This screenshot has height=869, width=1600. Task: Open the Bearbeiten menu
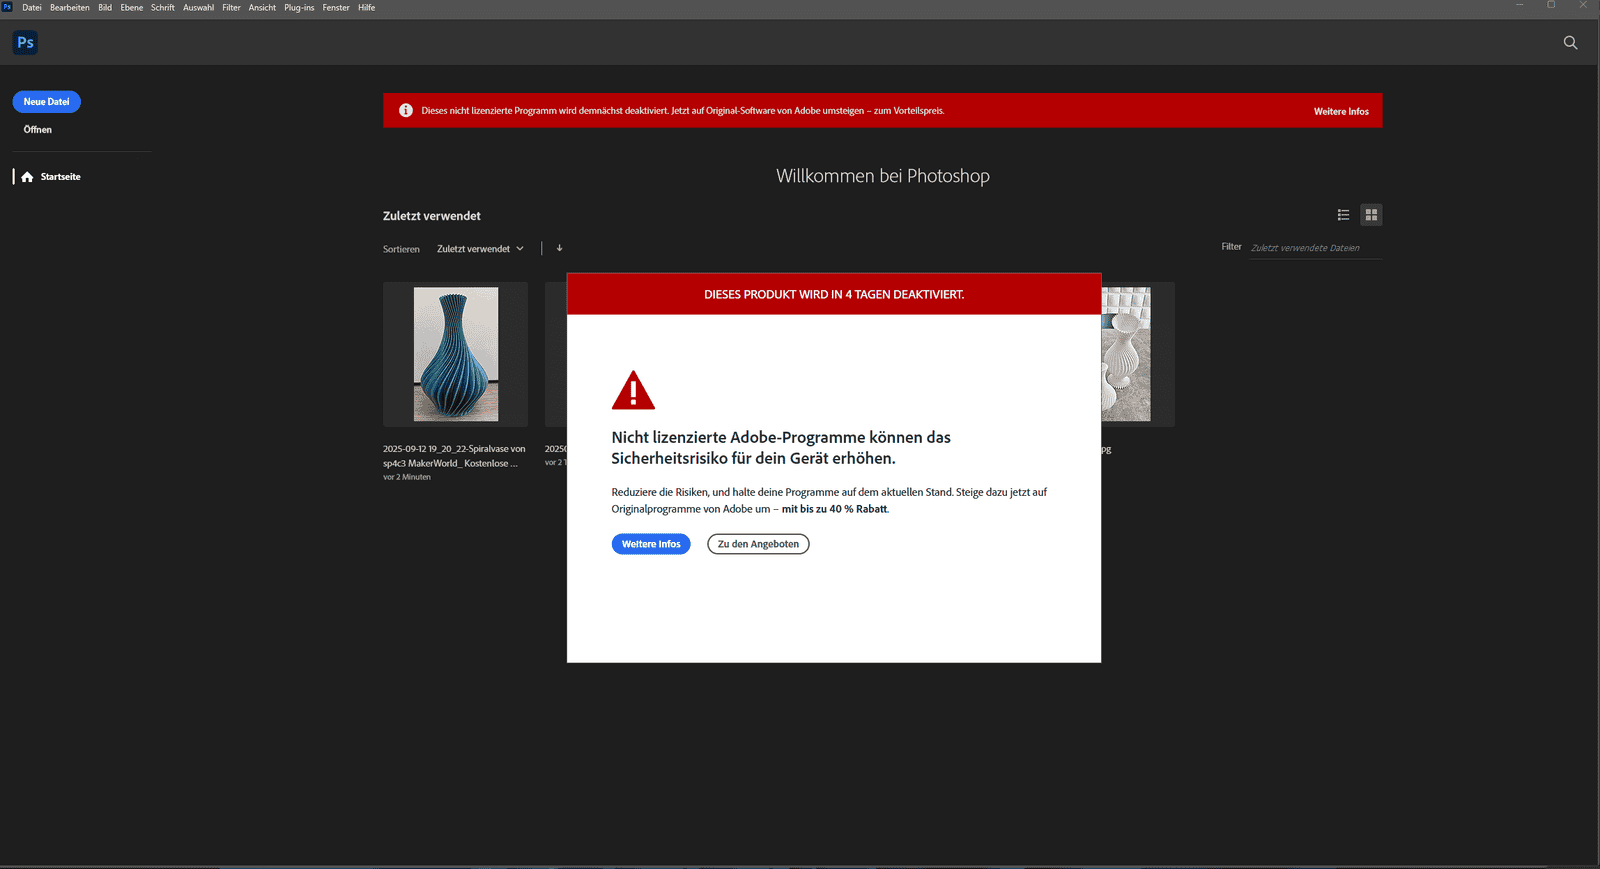coord(70,7)
